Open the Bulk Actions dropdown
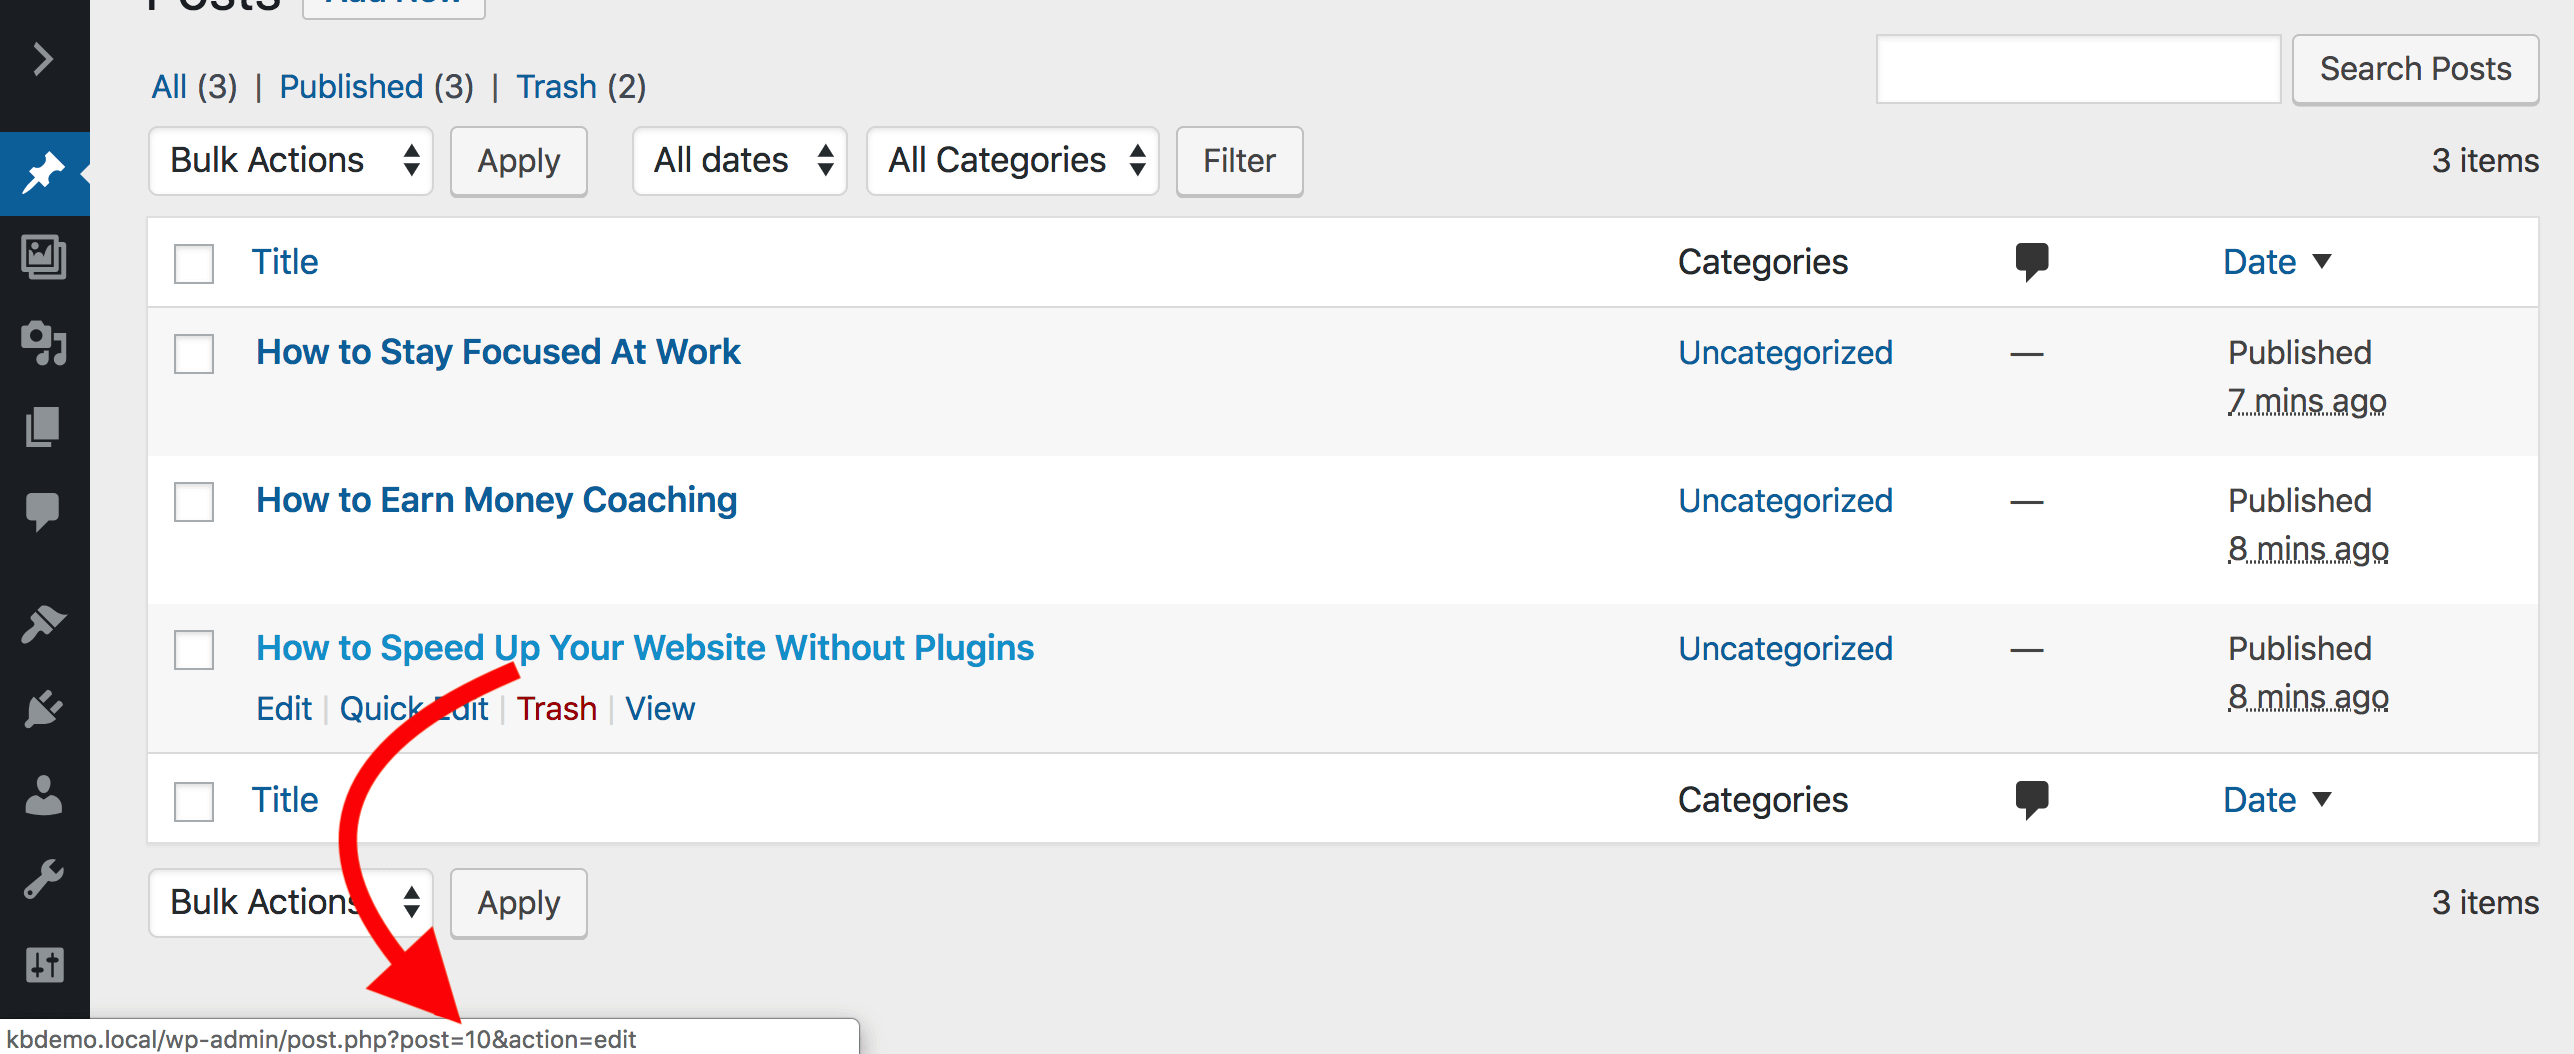Screen dimensions: 2574x1054 [x=290, y=160]
